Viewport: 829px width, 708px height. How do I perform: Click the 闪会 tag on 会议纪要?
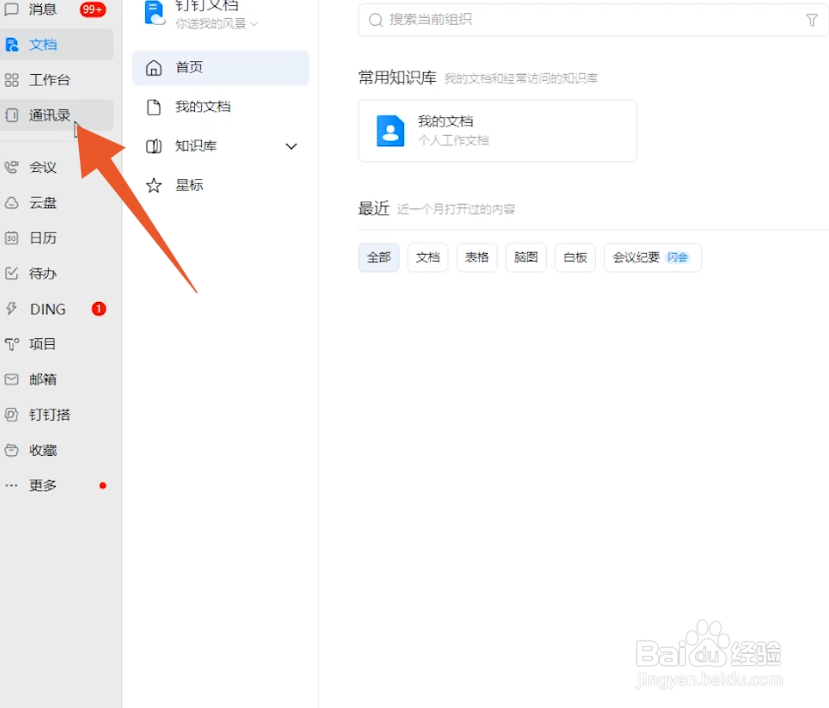[677, 258]
